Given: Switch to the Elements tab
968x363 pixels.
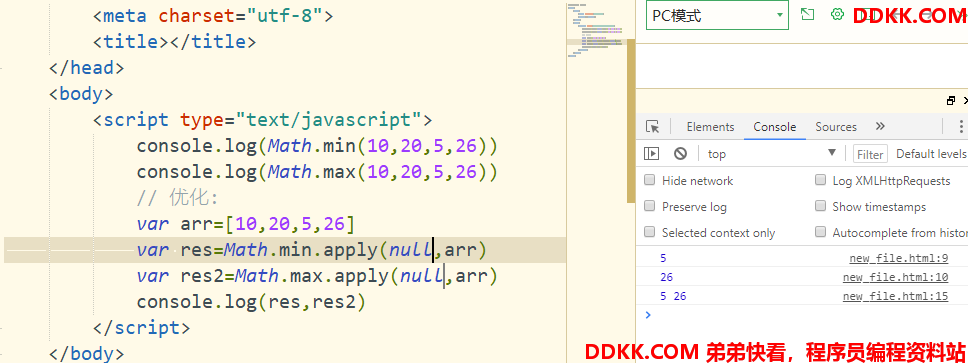Looking at the screenshot, I should click(x=710, y=127).
